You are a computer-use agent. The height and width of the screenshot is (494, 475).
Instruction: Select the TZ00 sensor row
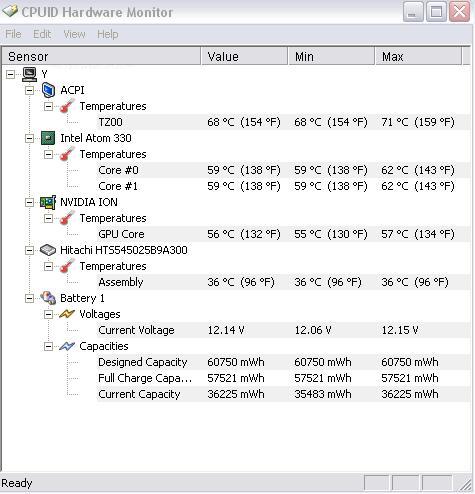(283, 122)
